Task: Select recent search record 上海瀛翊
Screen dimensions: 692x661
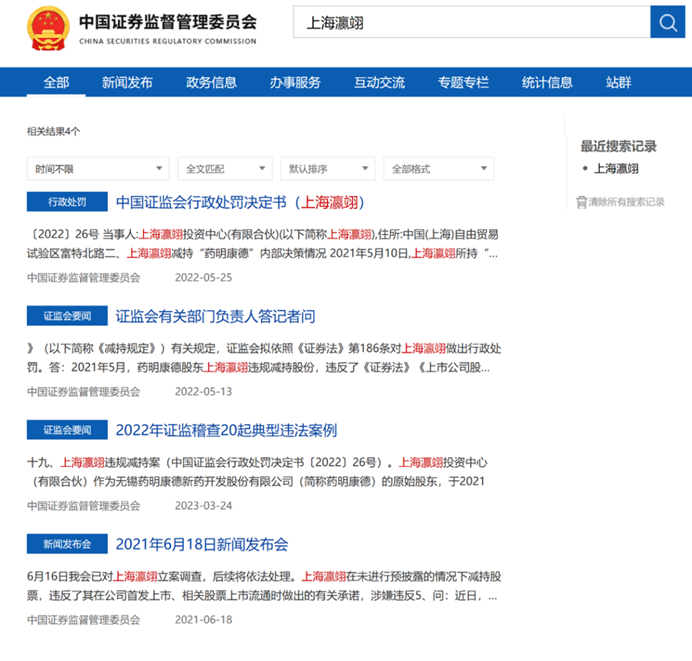Action: (x=616, y=169)
